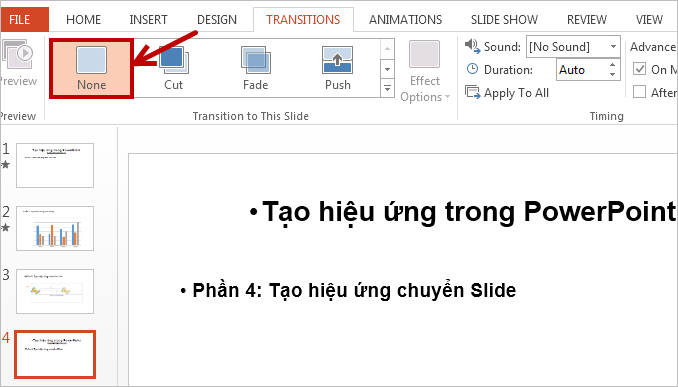Image resolution: width=678 pixels, height=387 pixels.
Task: Click transition star icon beside slide 2
Action: [x=6, y=227]
